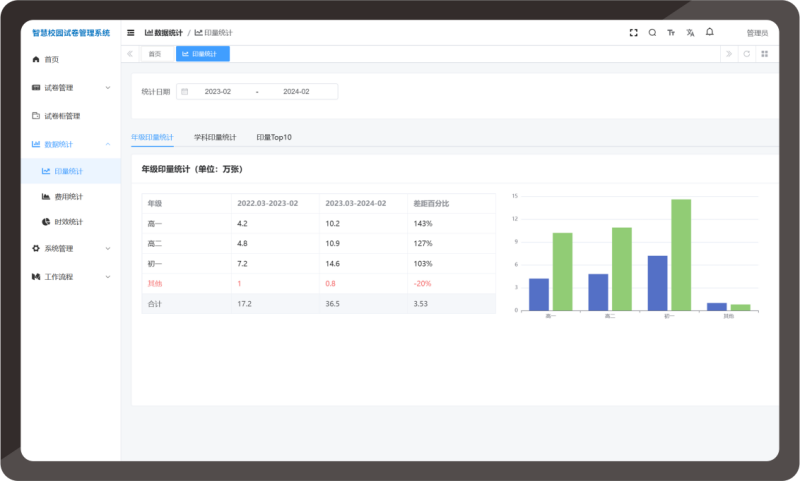Click the 系统管理 gear icon
The image size is (800, 481).
point(36,248)
